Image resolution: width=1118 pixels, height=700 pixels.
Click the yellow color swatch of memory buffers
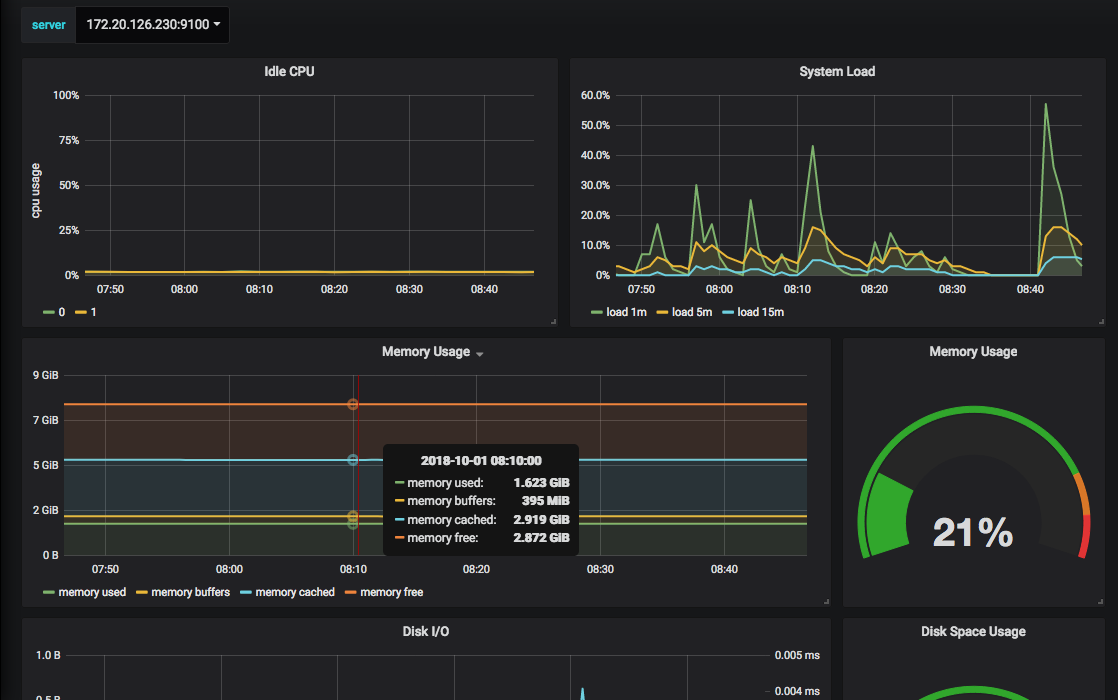142,592
